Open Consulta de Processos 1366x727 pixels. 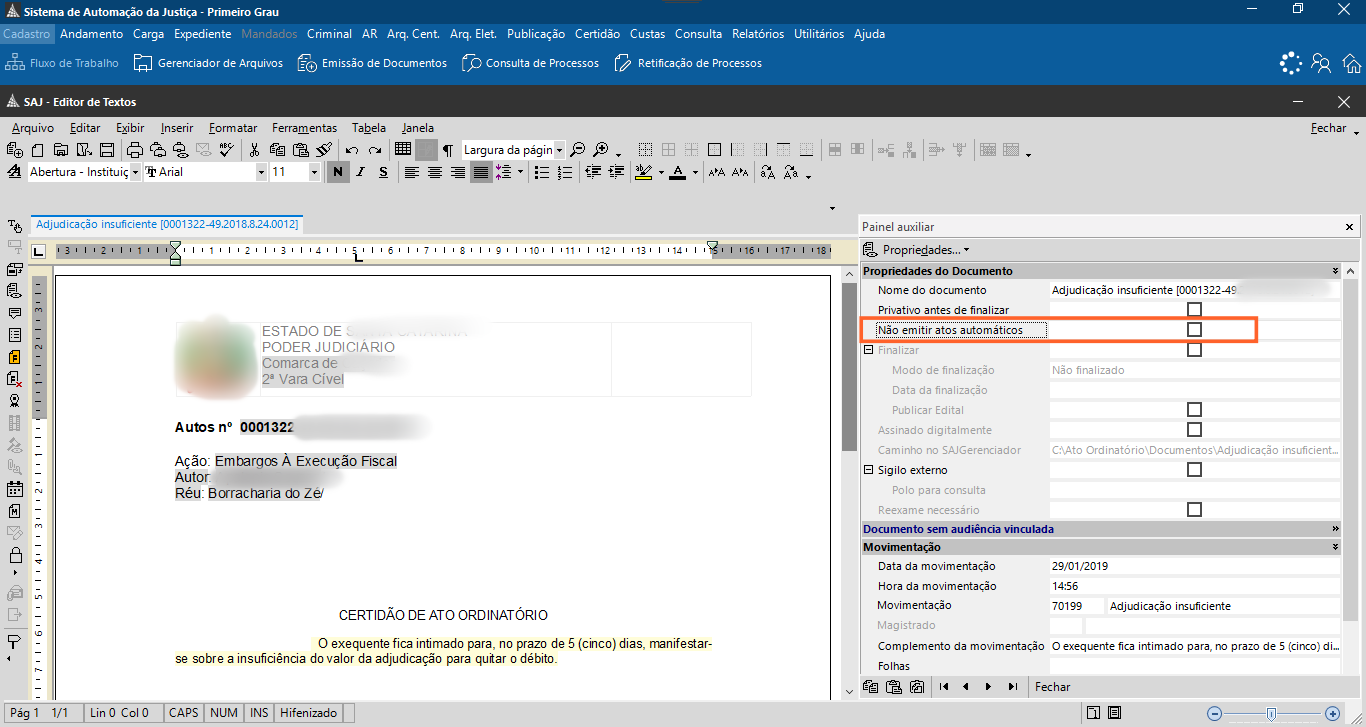tap(530, 63)
